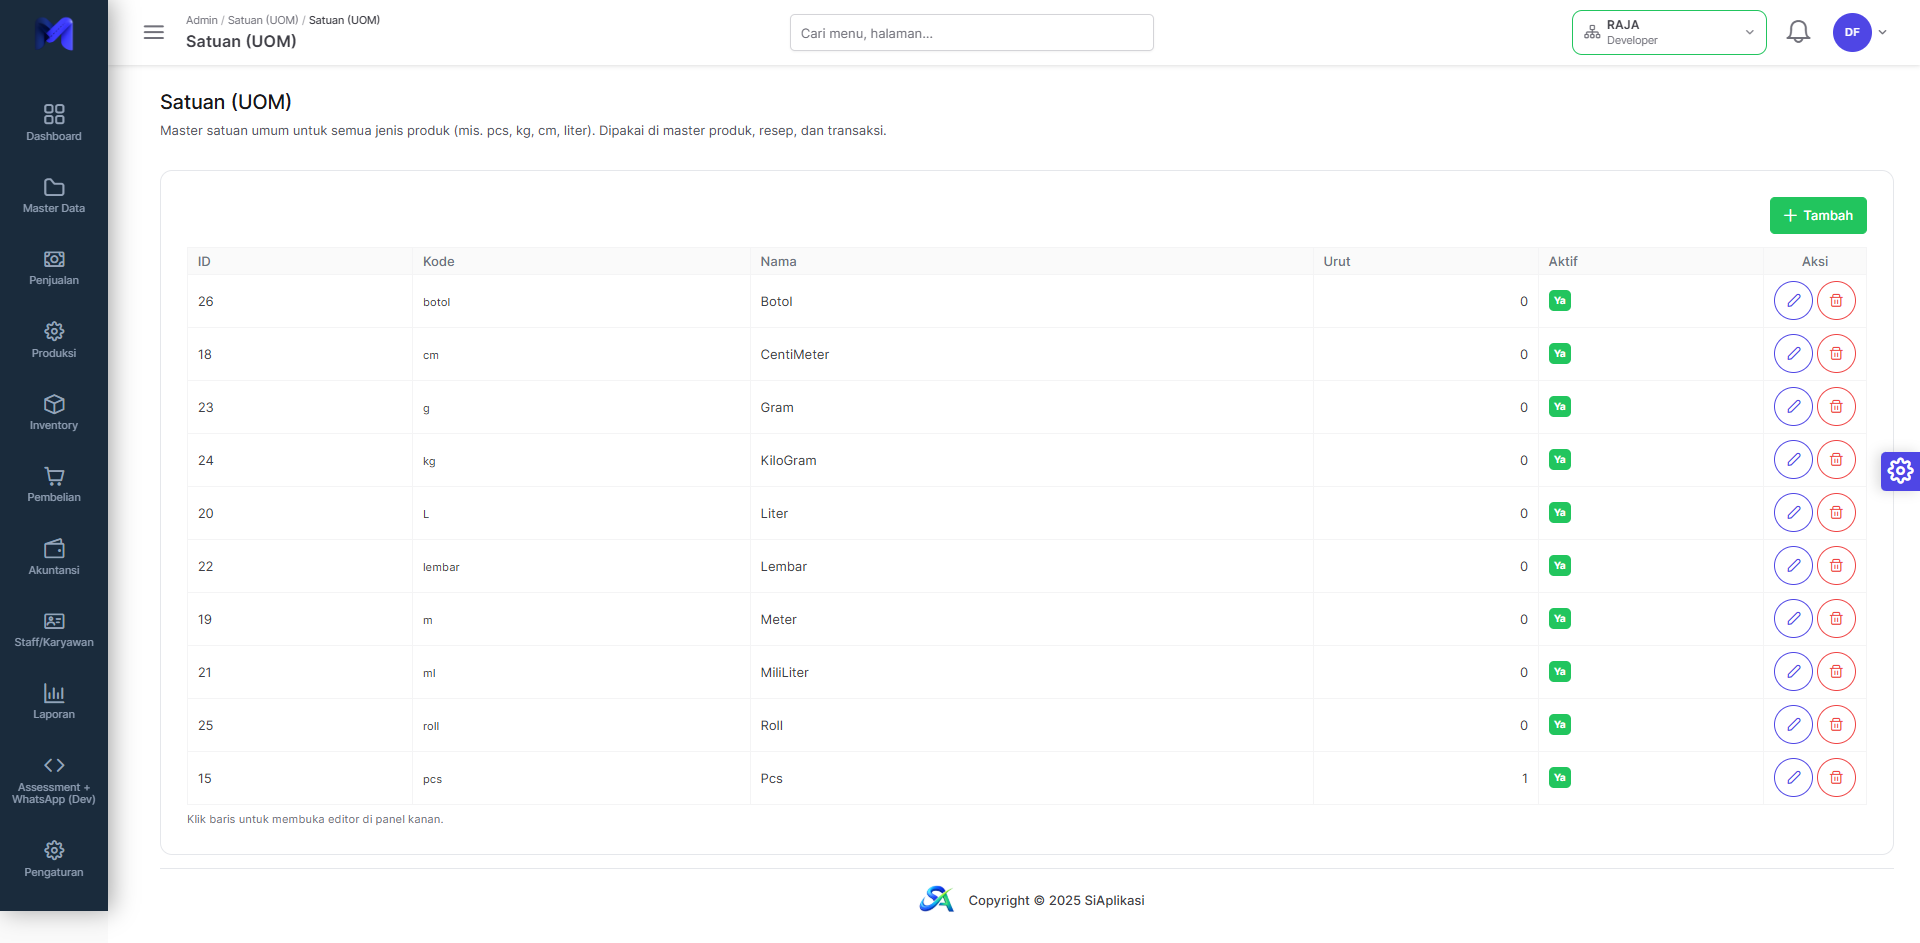1920x943 pixels.
Task: Select the KiloGram name cell
Action: point(1031,460)
